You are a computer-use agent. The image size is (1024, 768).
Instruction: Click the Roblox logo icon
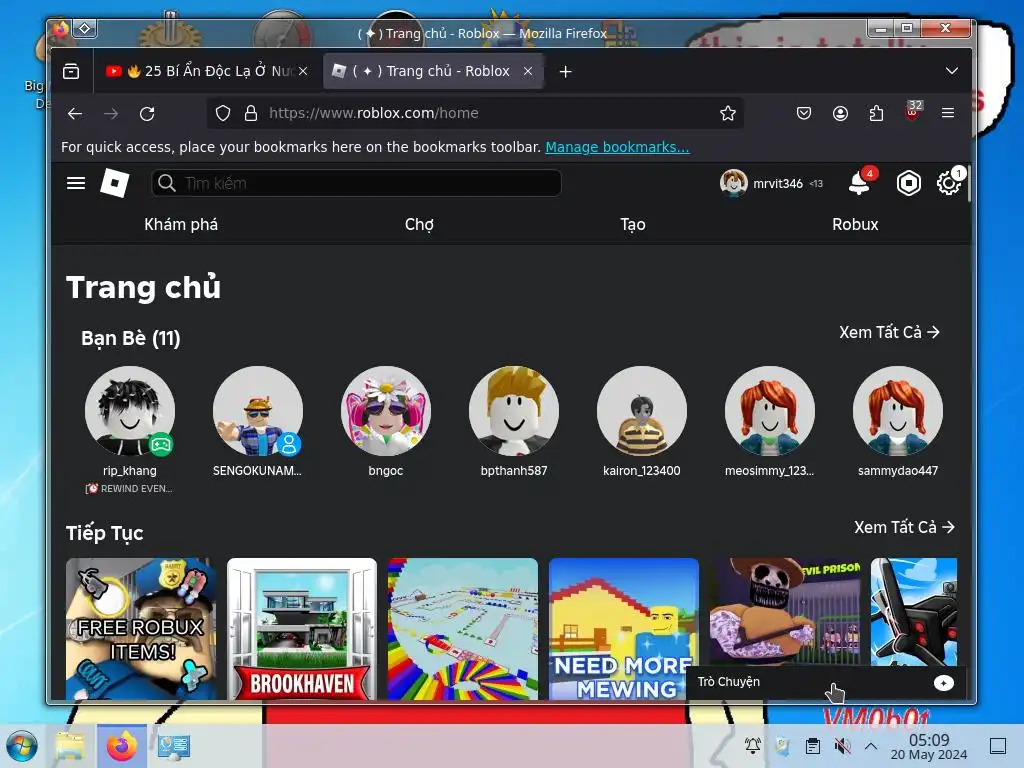114,183
